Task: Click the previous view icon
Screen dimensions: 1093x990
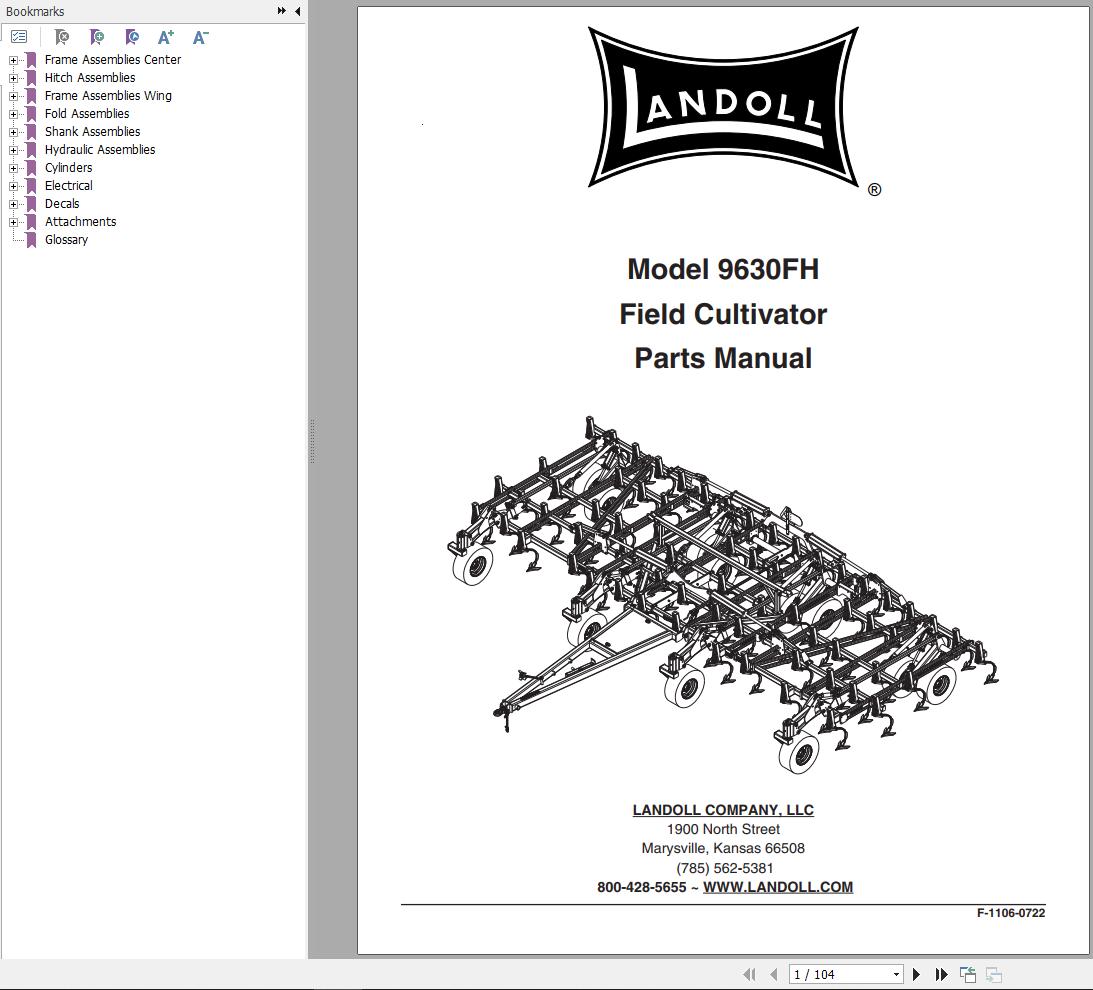Action: [967, 973]
